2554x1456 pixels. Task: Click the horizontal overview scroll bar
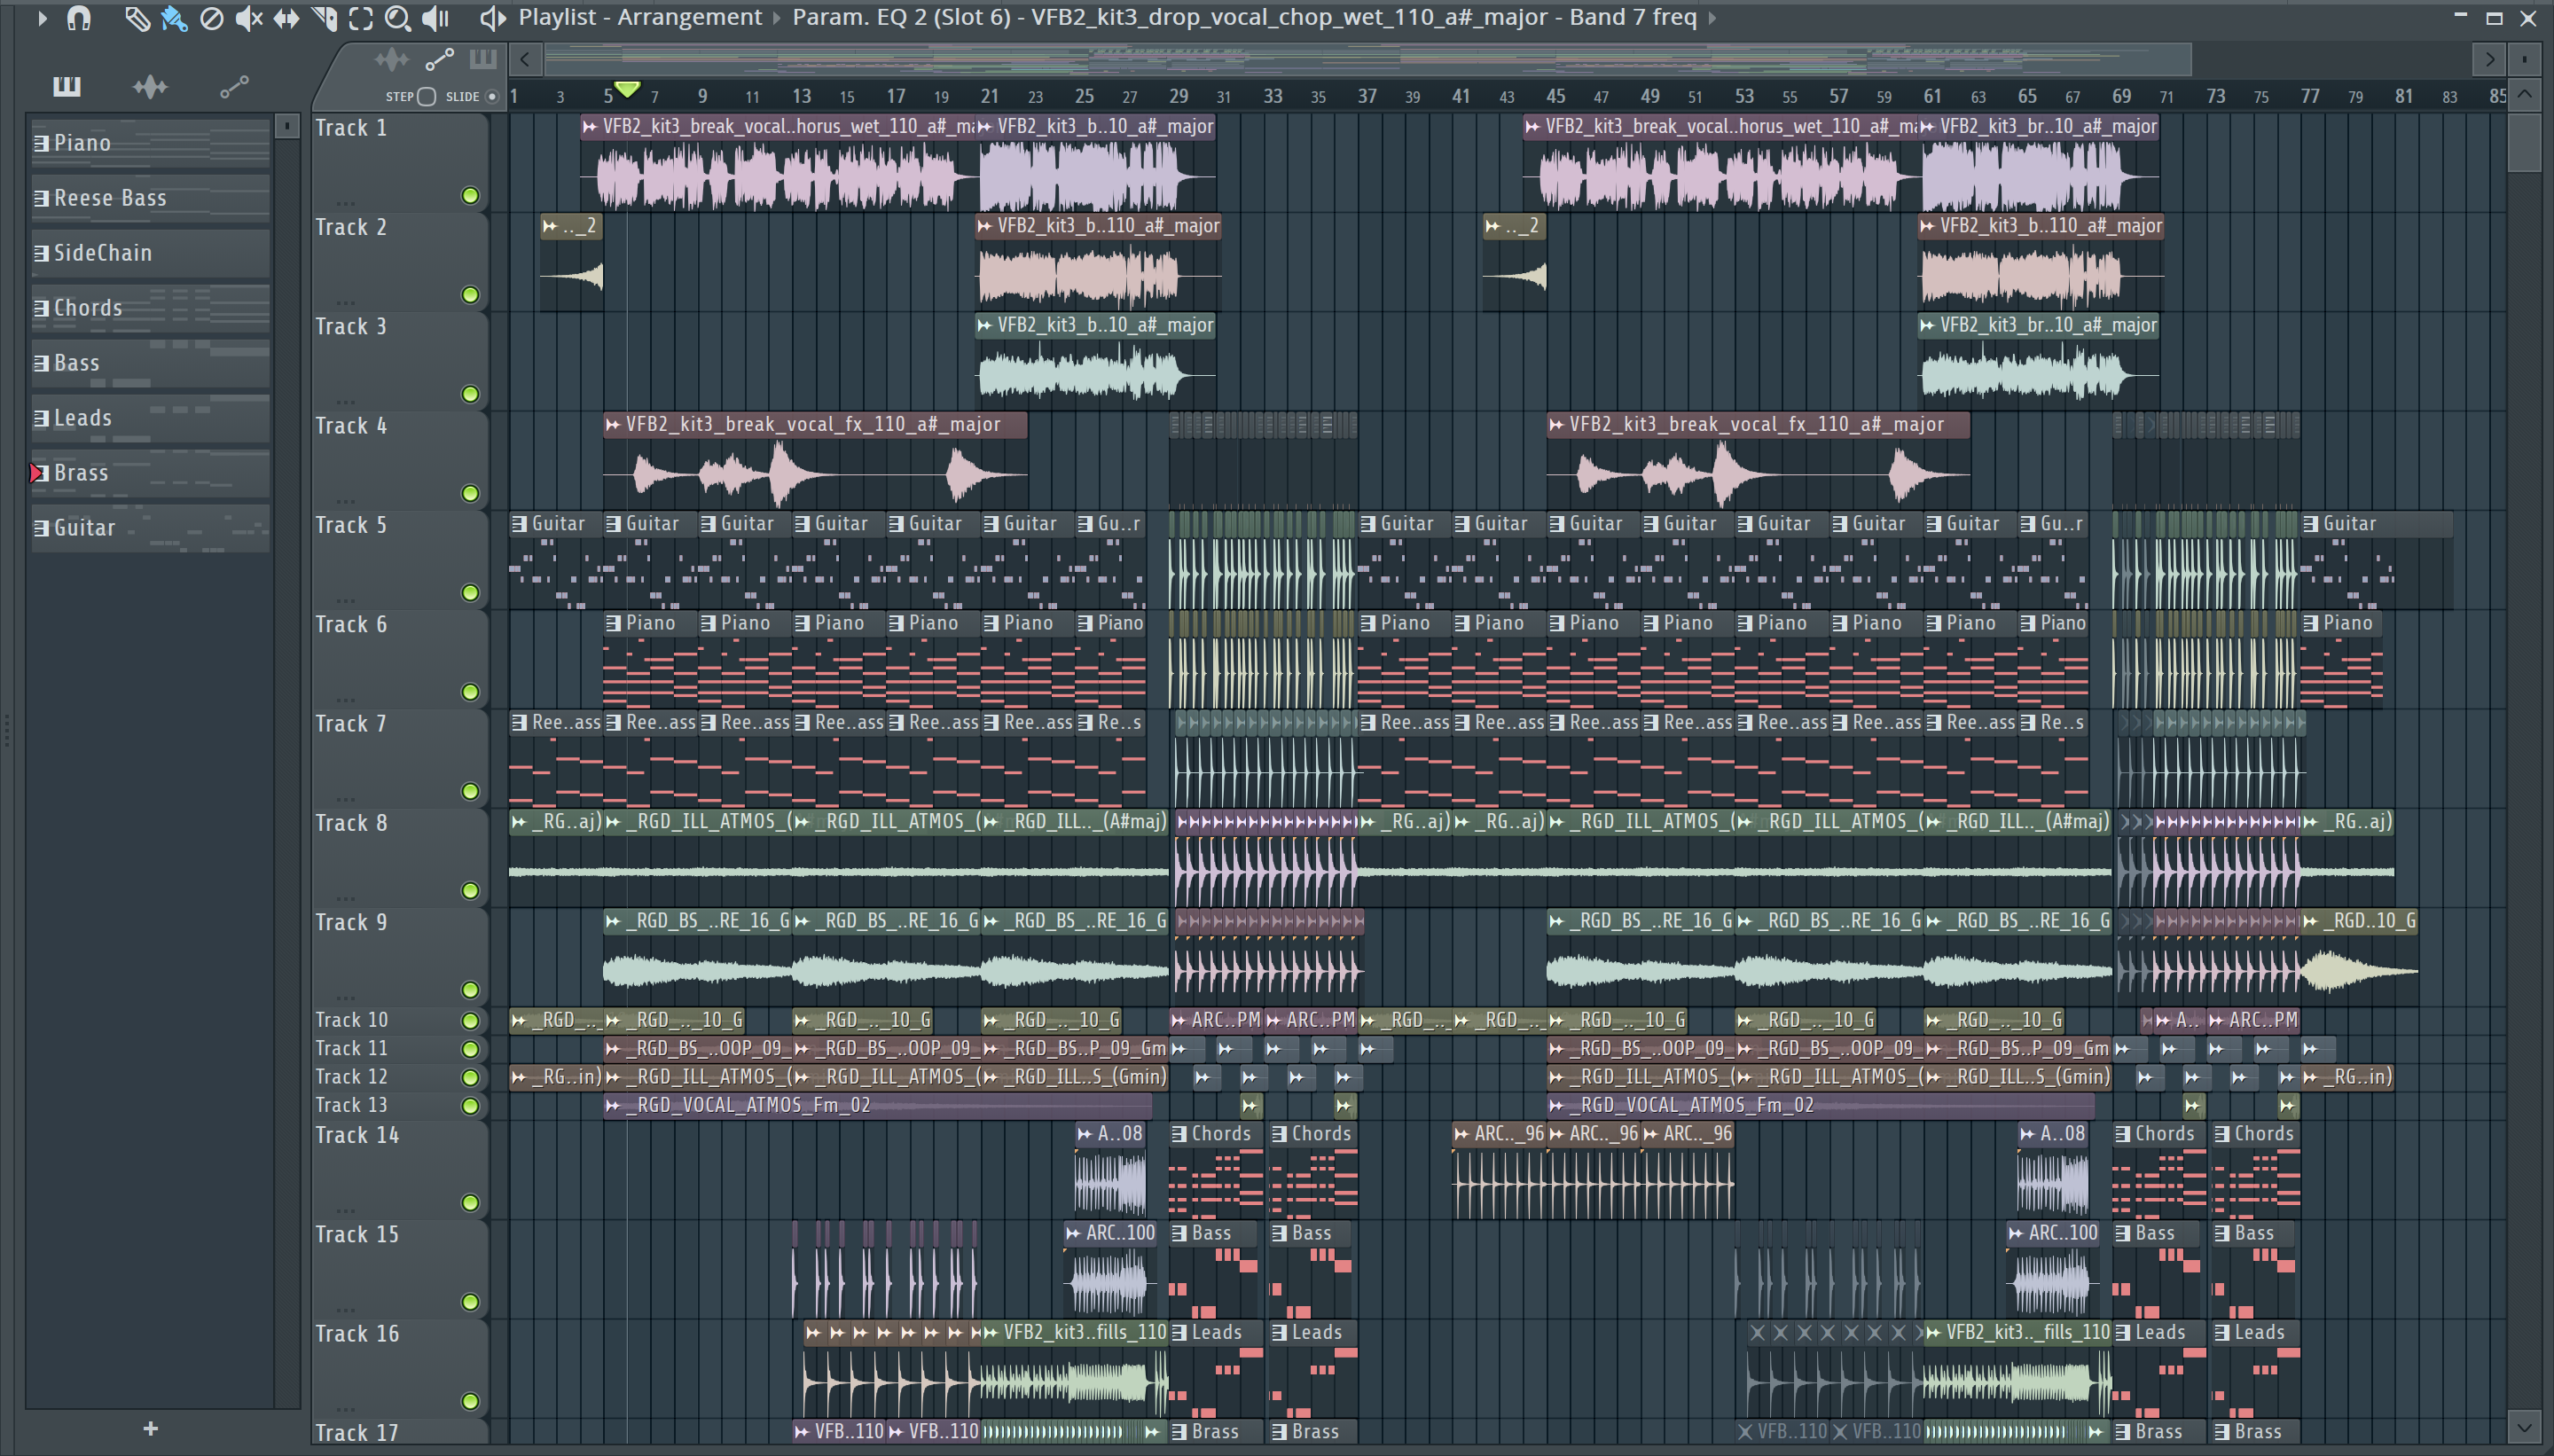[x=1369, y=60]
